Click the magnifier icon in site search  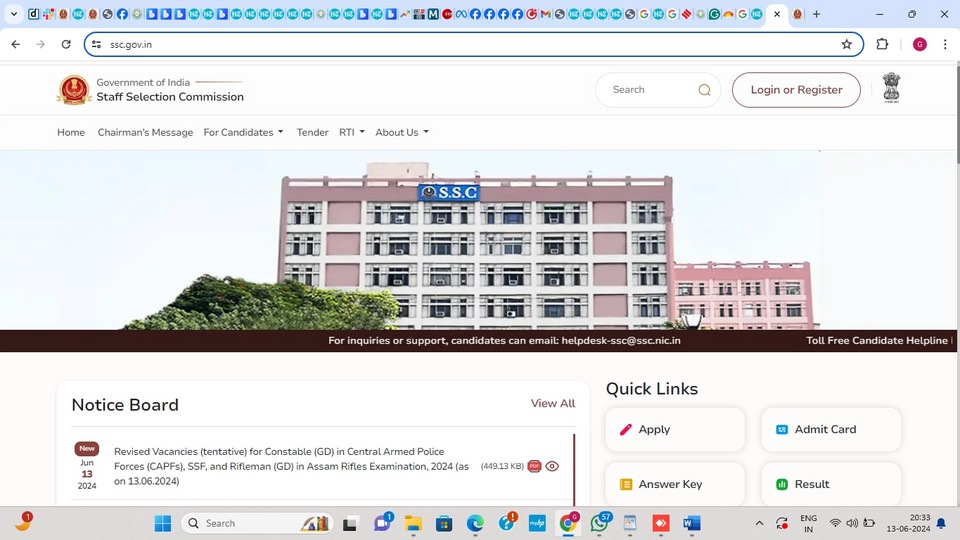click(705, 90)
